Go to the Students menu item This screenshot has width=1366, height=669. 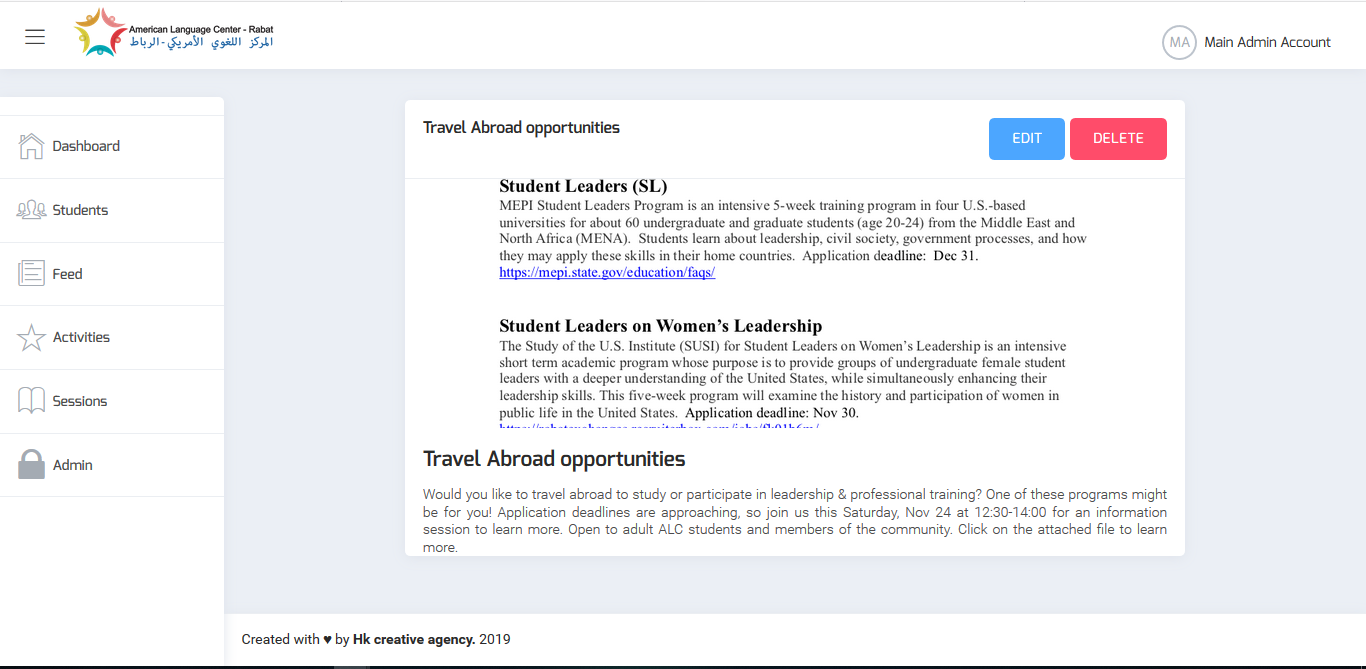[112, 210]
